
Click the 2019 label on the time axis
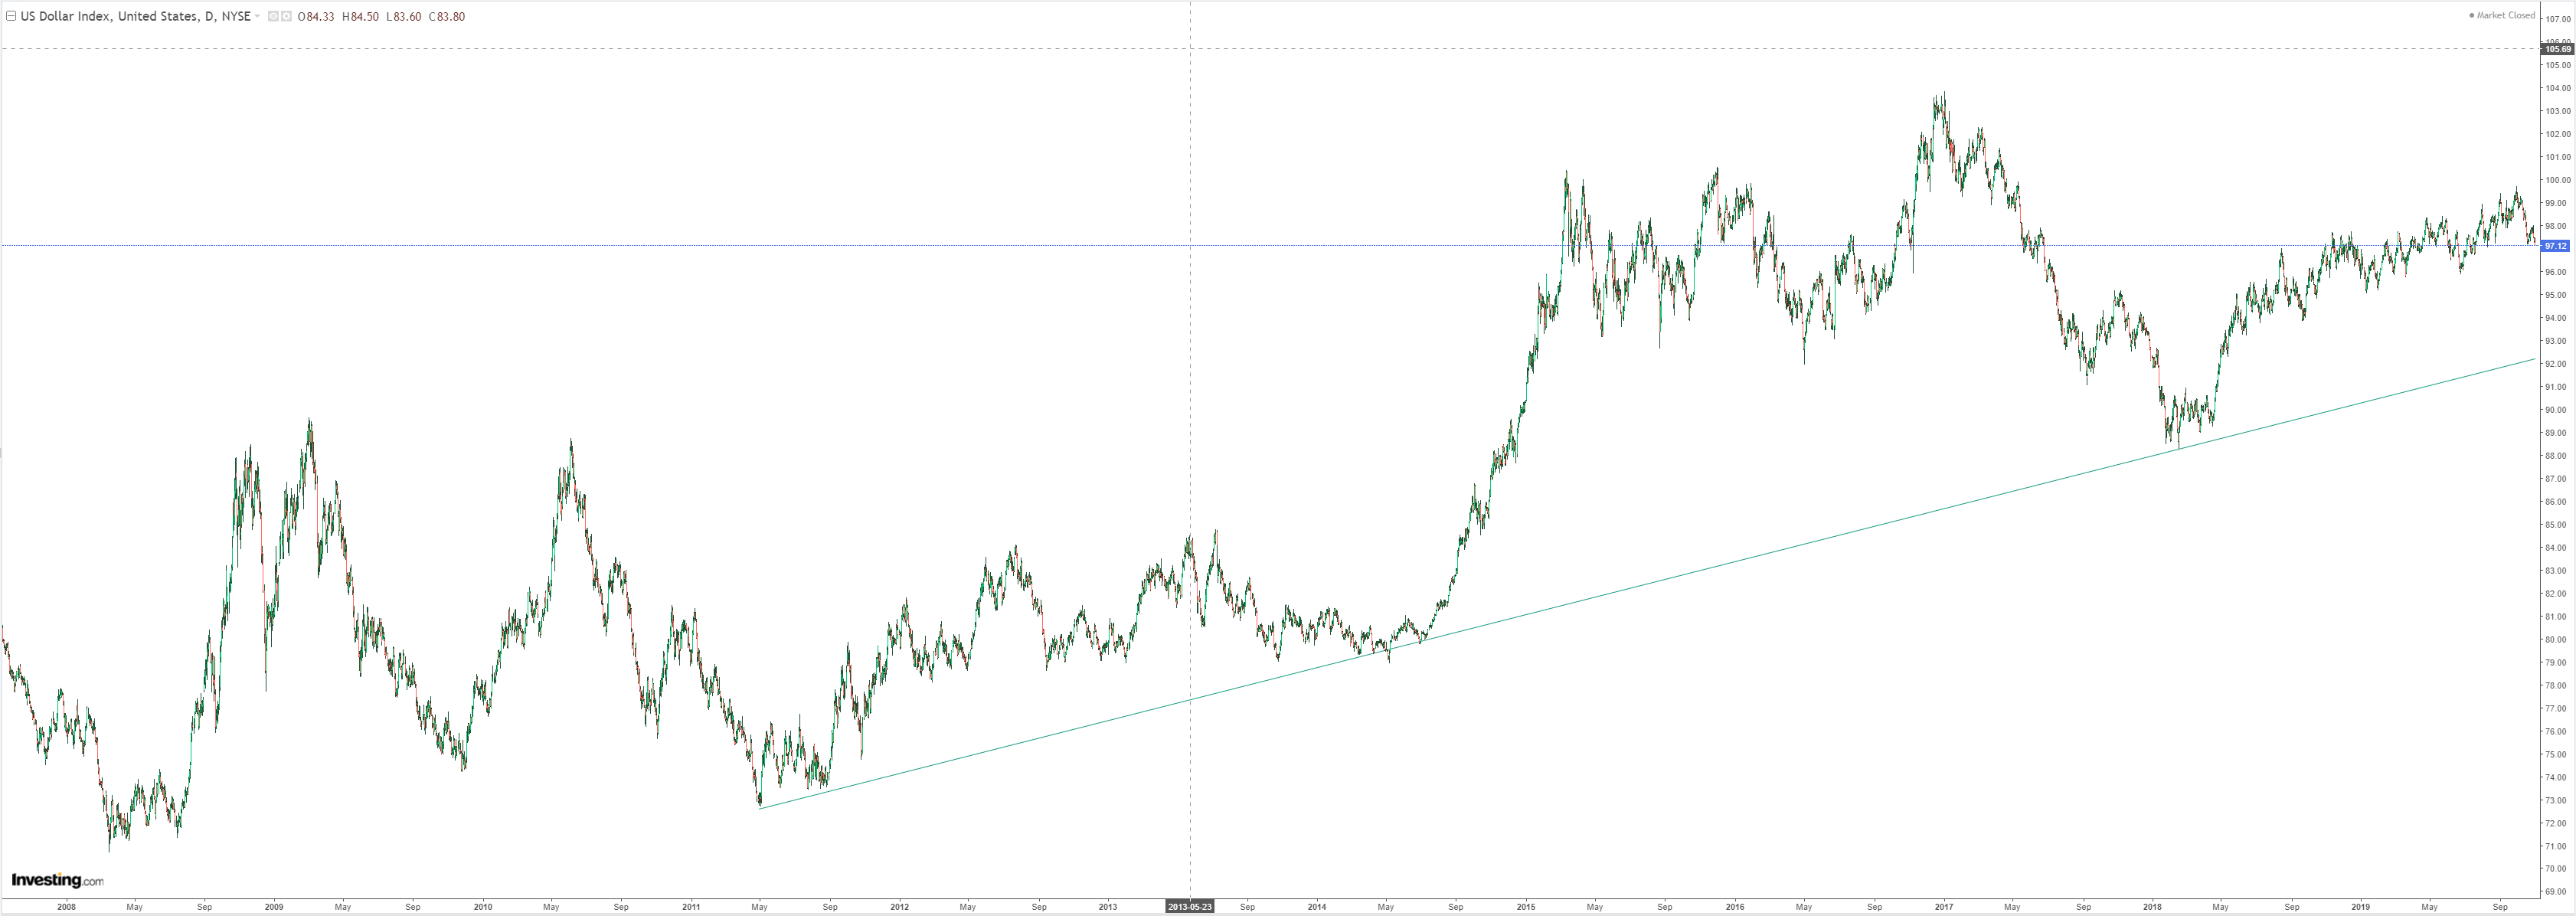click(x=2360, y=907)
